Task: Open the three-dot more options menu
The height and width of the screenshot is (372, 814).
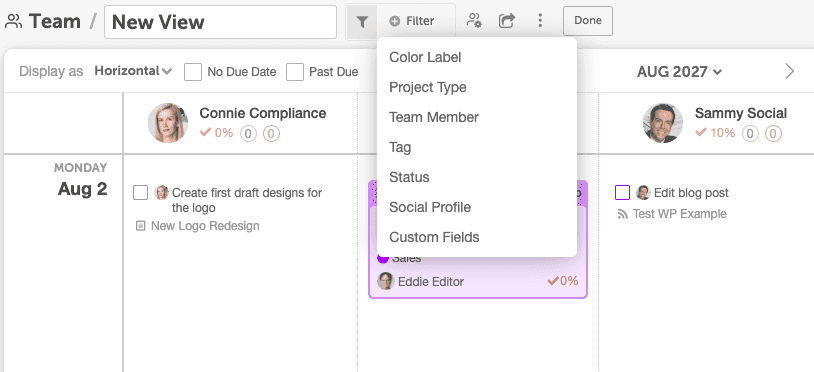Action: (x=540, y=21)
